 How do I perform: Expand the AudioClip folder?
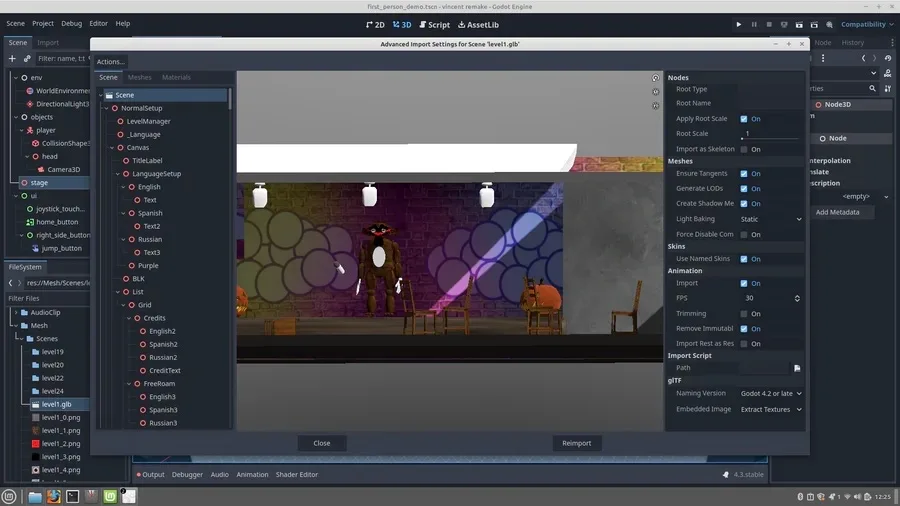(x=15, y=313)
